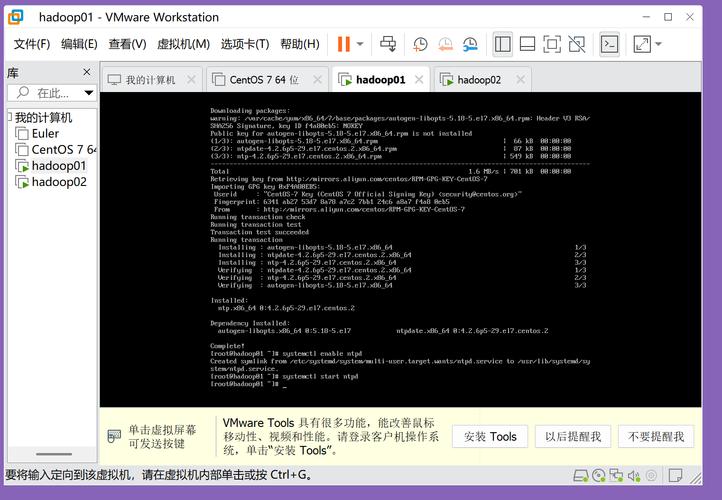Switch to the hadoop02 tab
Viewport: 722px width, 500px height.
click(x=479, y=80)
